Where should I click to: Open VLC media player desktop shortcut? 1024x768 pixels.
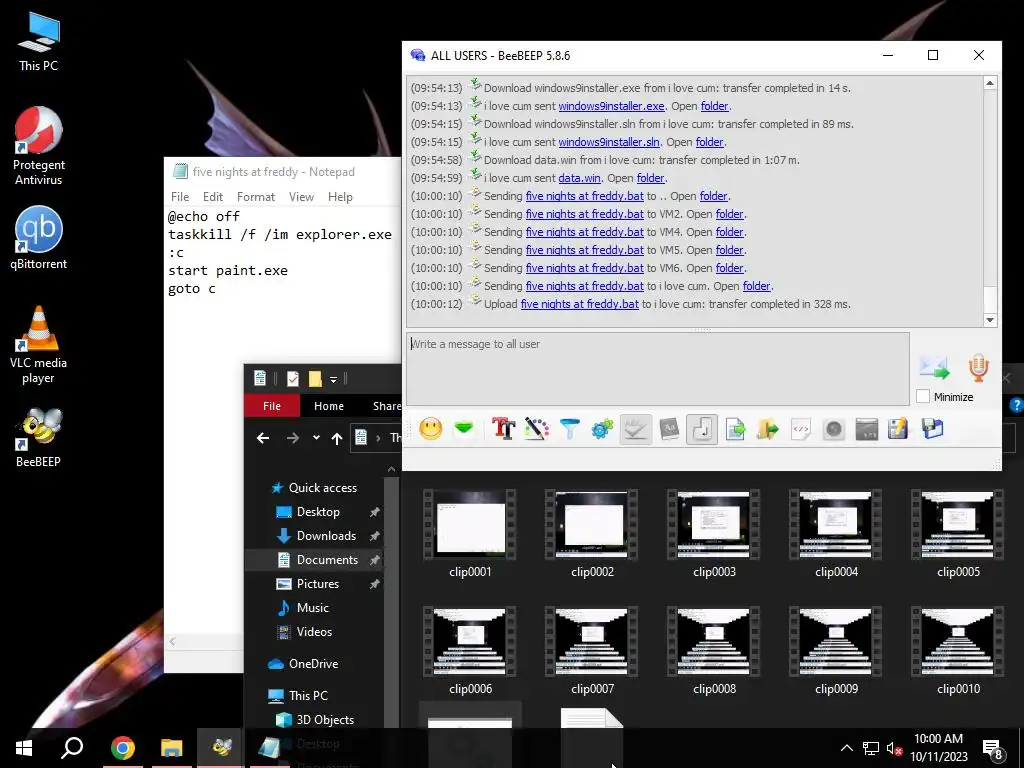39,345
